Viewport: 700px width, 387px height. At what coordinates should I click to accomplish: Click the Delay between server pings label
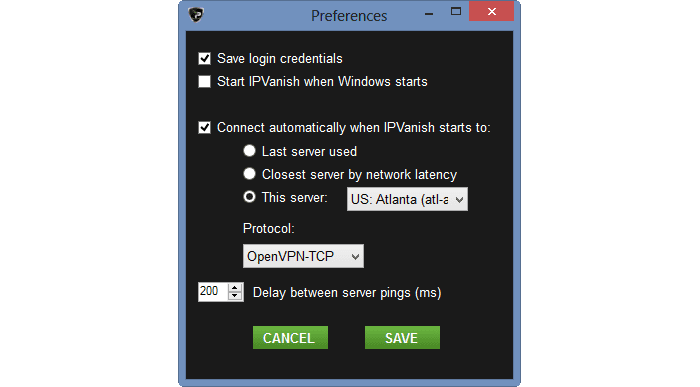point(347,293)
